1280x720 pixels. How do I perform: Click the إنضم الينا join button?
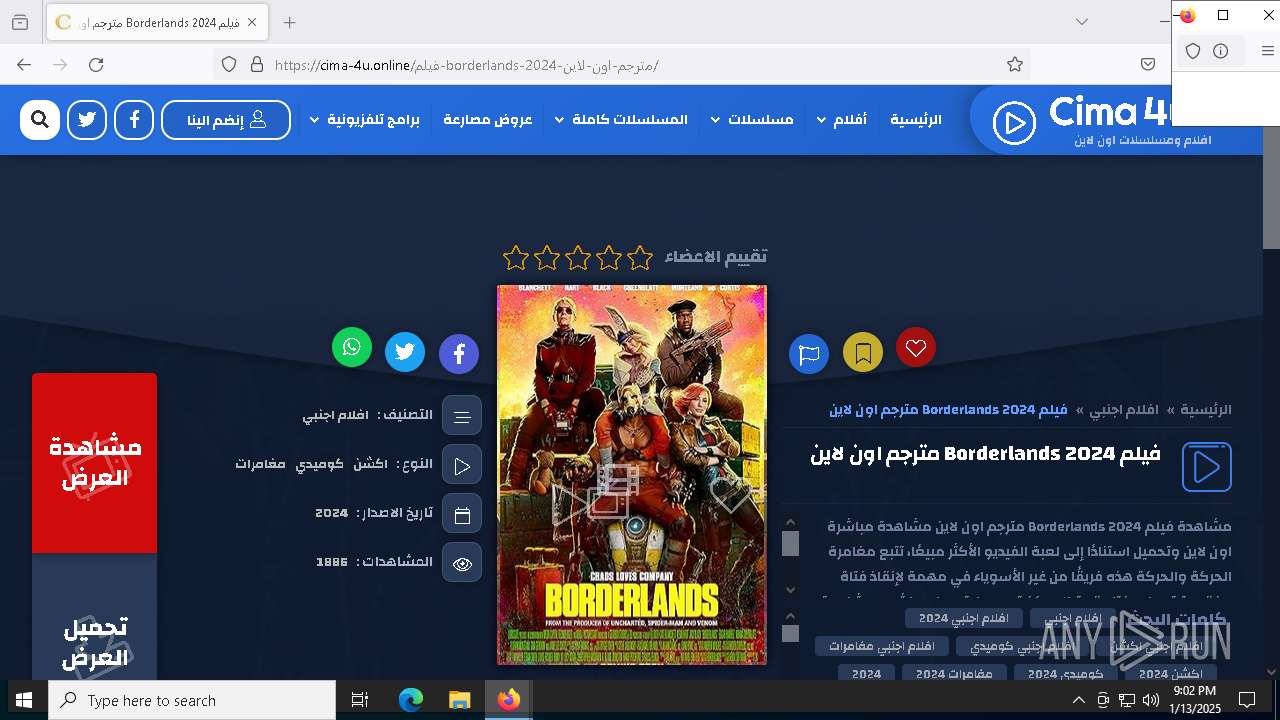[x=226, y=120]
